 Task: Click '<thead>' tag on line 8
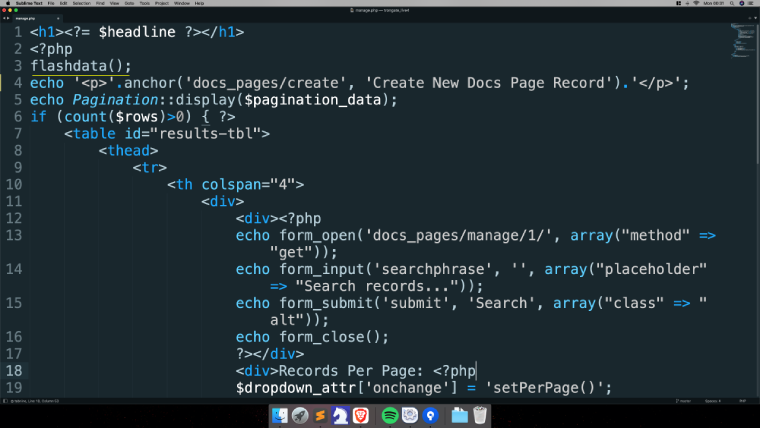tap(128, 151)
